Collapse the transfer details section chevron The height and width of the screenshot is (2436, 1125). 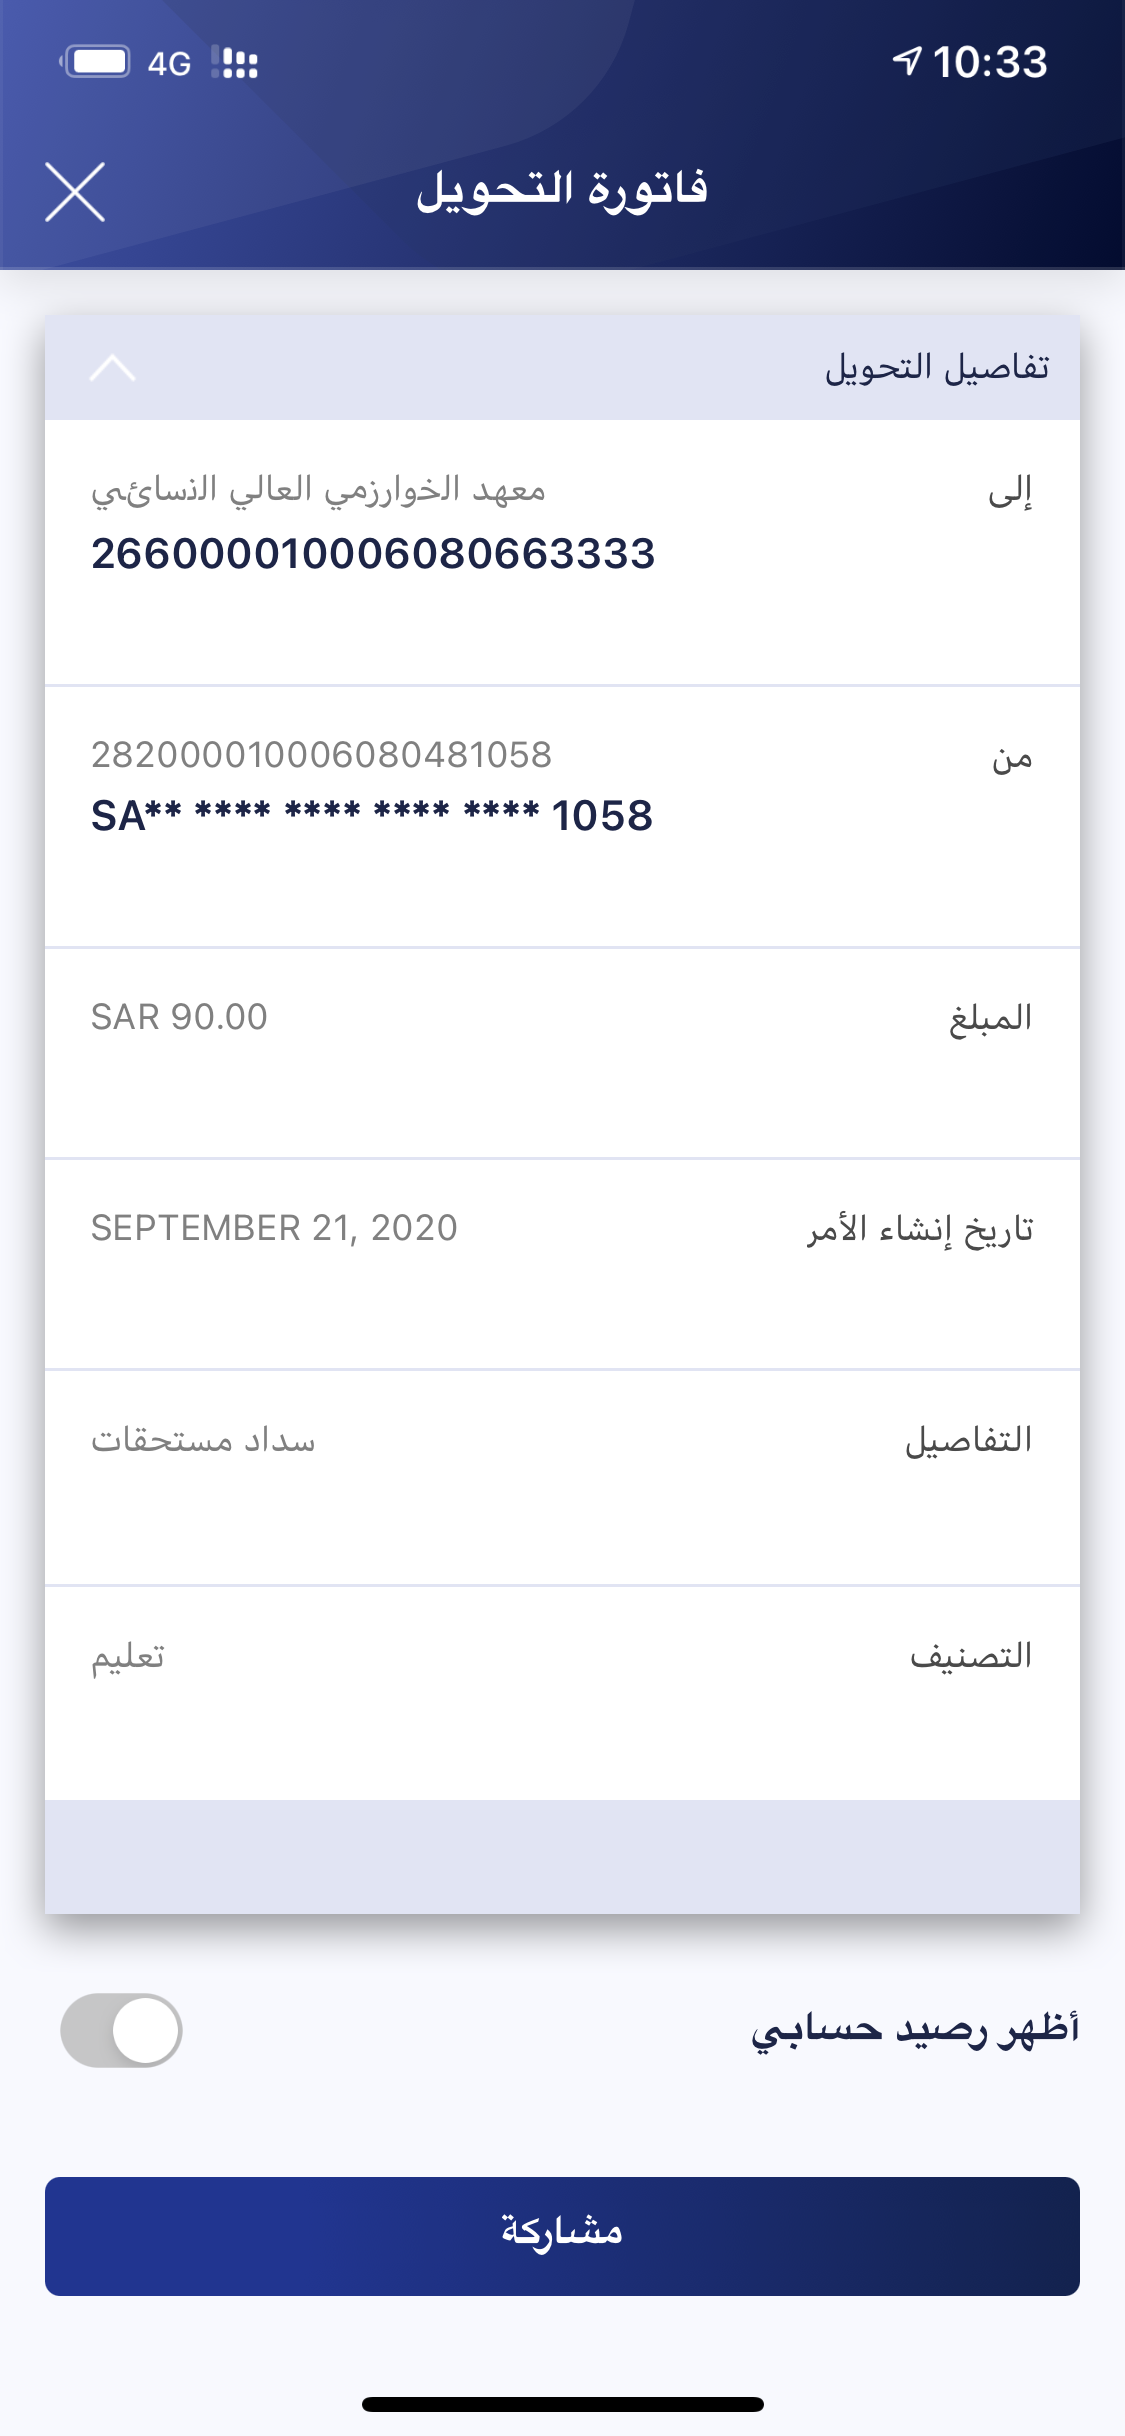112,368
